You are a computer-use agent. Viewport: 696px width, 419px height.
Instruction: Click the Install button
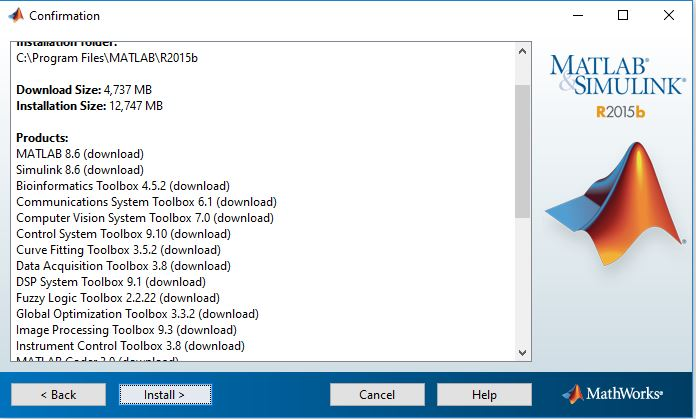(x=165, y=395)
